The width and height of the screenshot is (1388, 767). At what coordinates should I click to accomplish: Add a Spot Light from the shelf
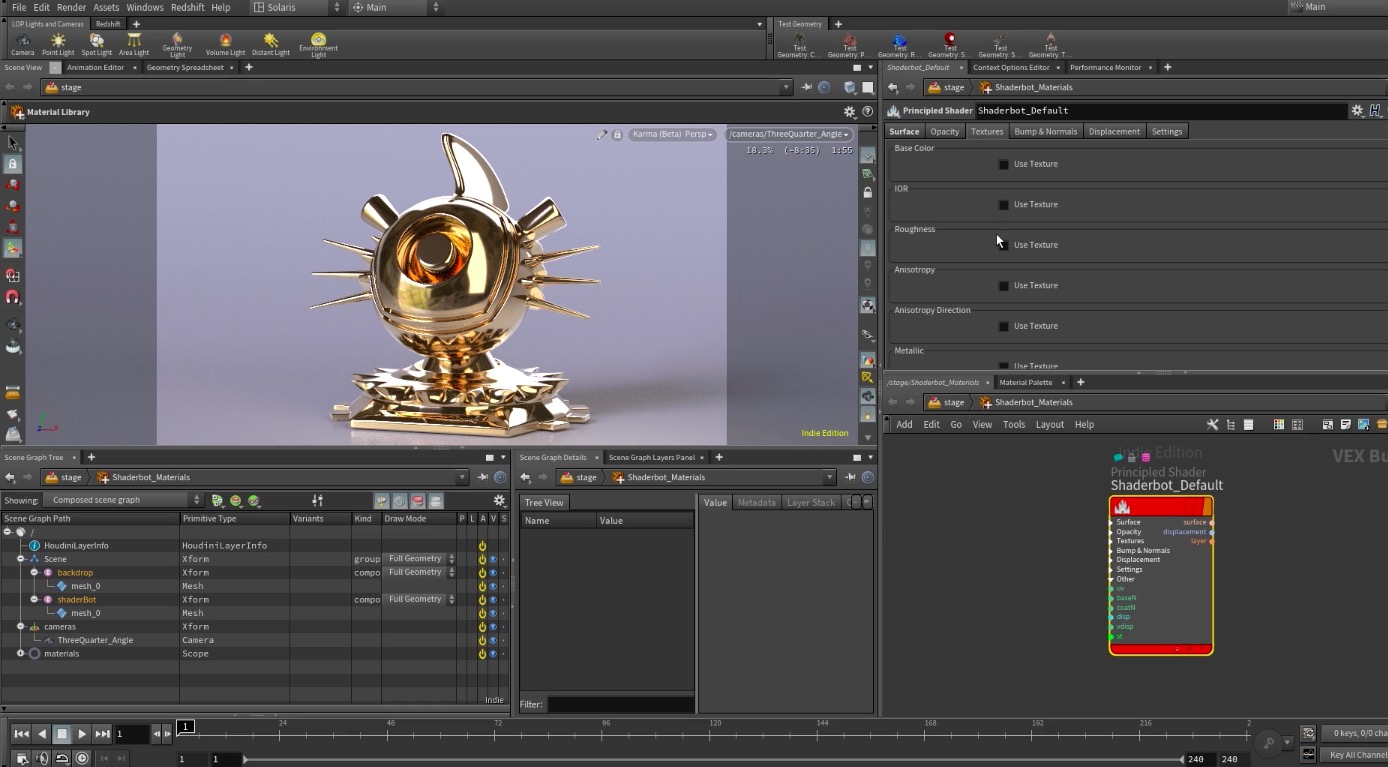pyautogui.click(x=97, y=44)
